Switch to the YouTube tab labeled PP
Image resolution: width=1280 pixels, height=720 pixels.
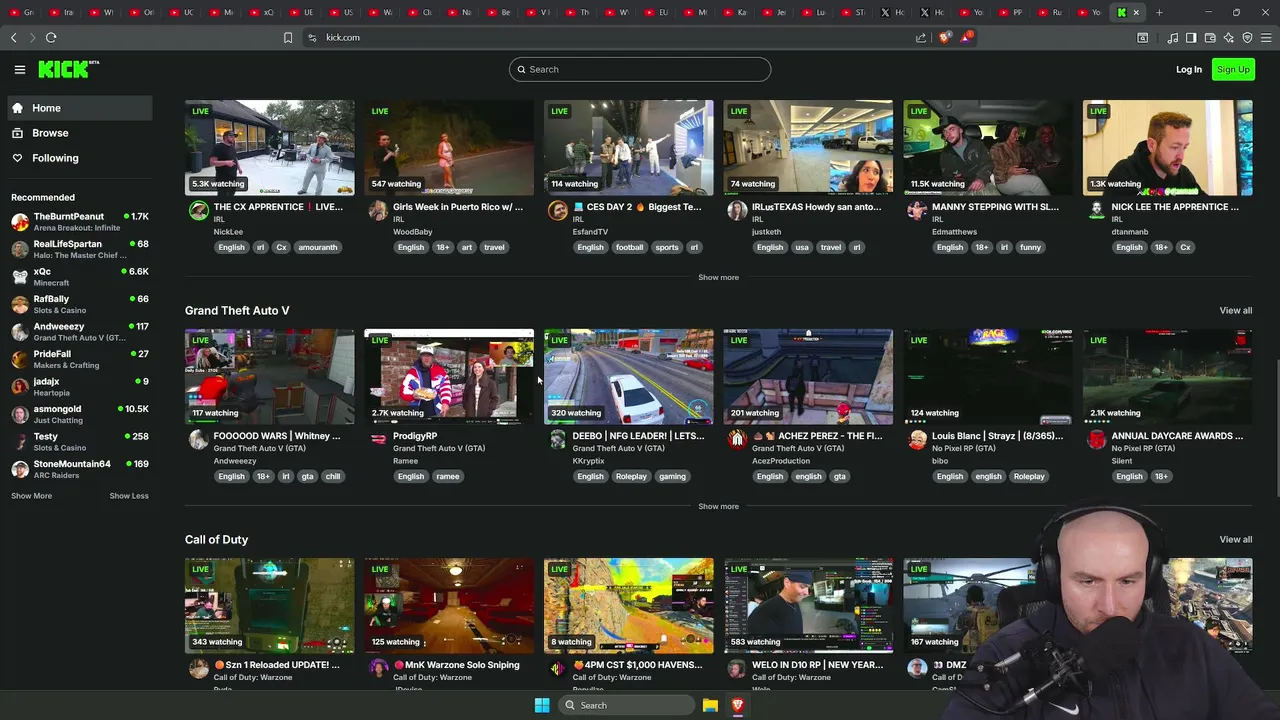[1011, 12]
